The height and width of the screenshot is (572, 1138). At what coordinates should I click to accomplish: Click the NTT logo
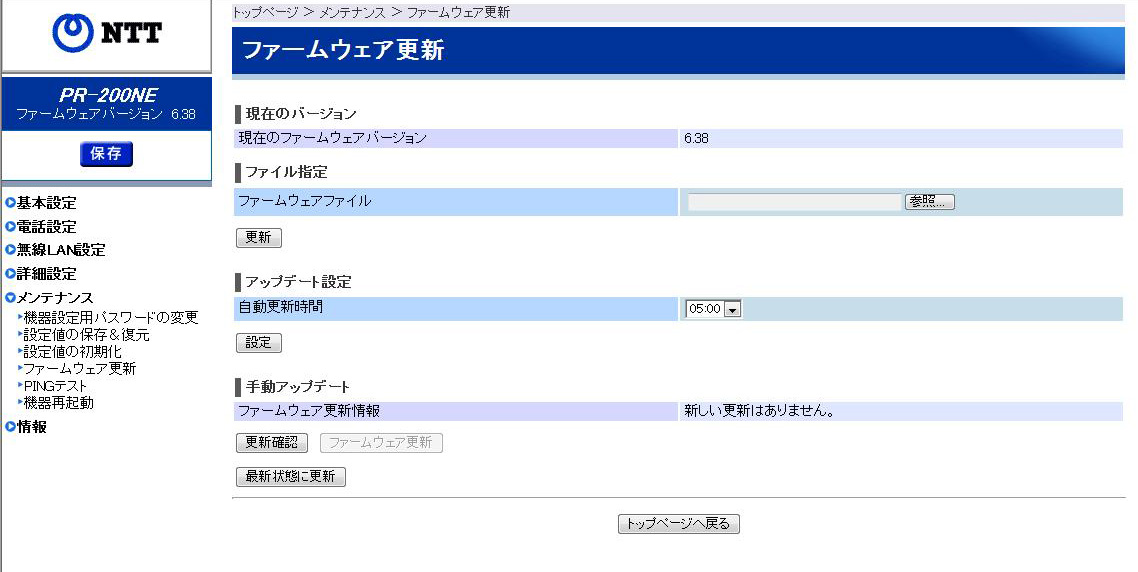click(x=106, y=36)
